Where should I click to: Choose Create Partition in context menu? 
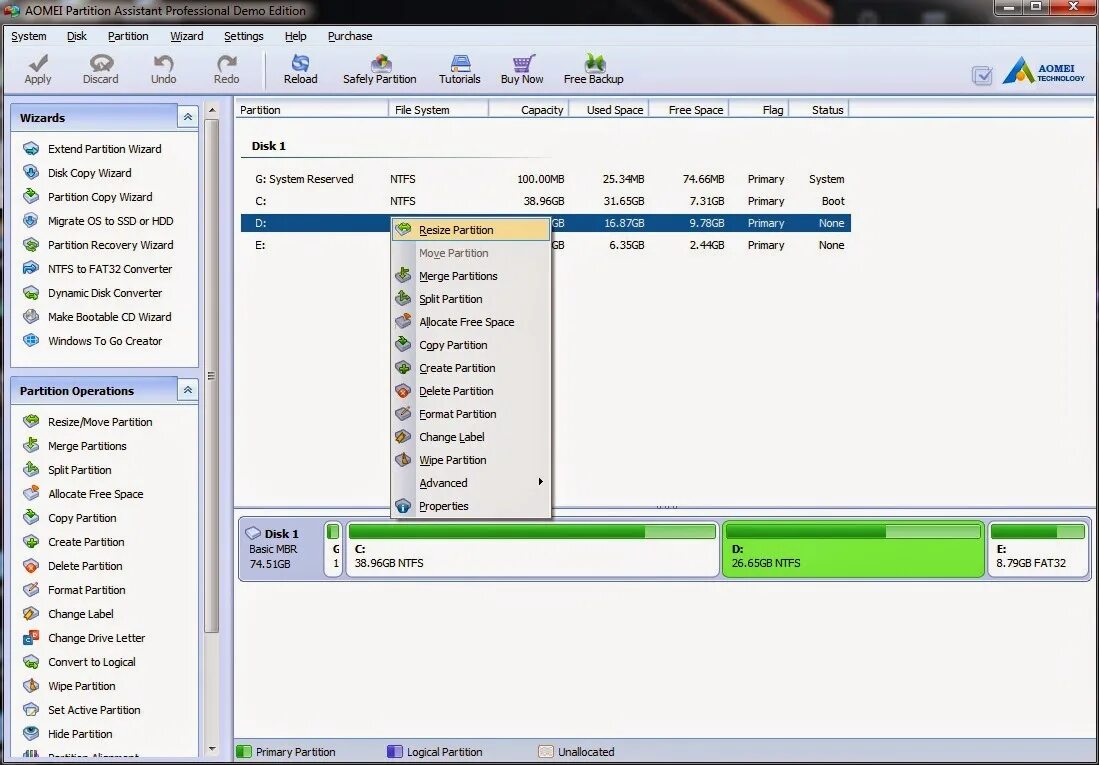pos(470,368)
